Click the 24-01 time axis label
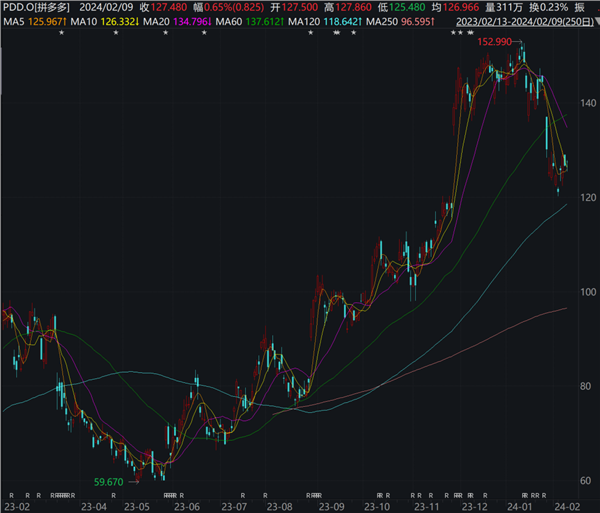Screen dimensions: 600x513 (519, 507)
